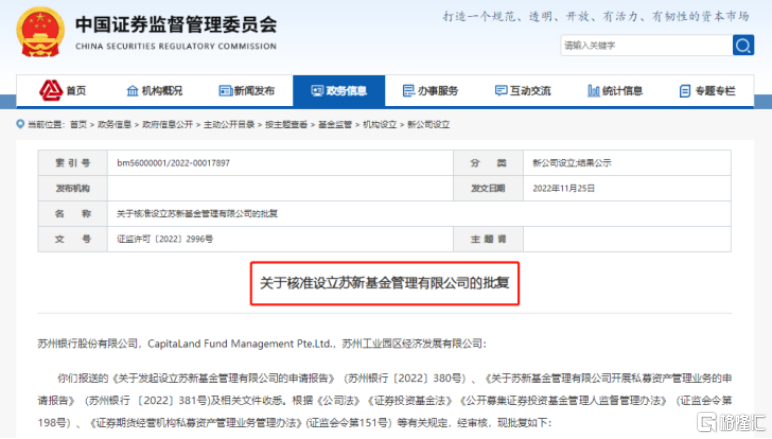The width and height of the screenshot is (772, 439).
Task: Follow the 主动公开目录 breadcrumb link
Action: click(x=229, y=125)
